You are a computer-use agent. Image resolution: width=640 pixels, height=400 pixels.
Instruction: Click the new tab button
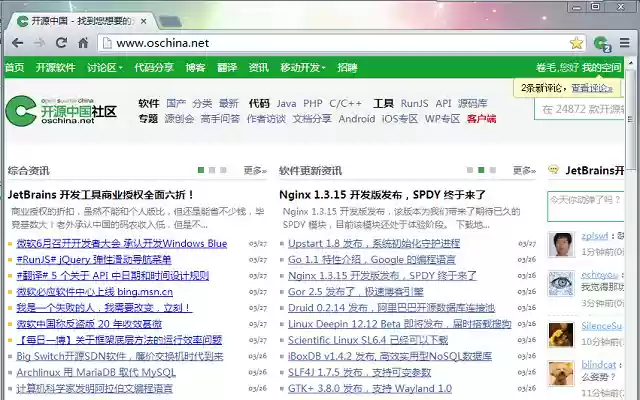click(170, 21)
